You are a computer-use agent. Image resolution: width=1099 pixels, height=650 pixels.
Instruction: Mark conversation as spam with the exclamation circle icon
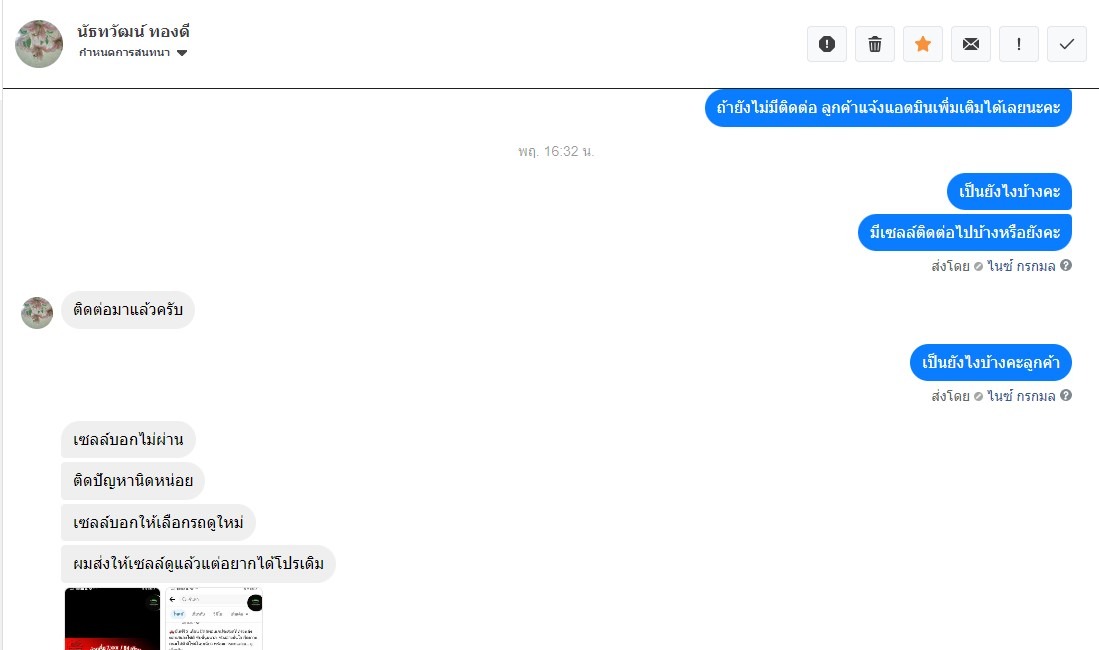click(826, 44)
